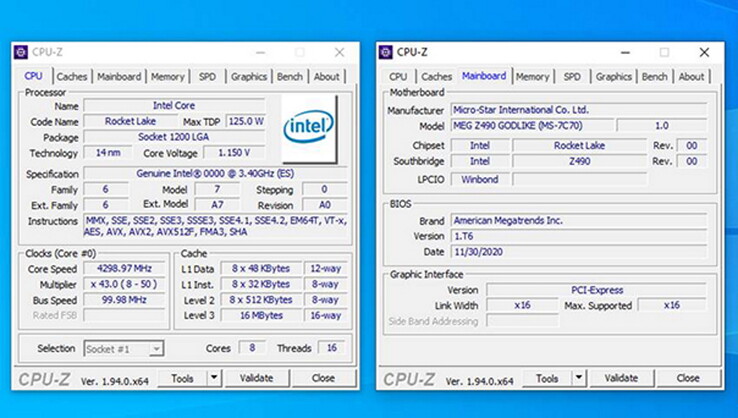This screenshot has width=738, height=418.
Task: Click Model 'MEG Z490 GODLIKE (MS-7C70)'
Action: tap(532, 126)
